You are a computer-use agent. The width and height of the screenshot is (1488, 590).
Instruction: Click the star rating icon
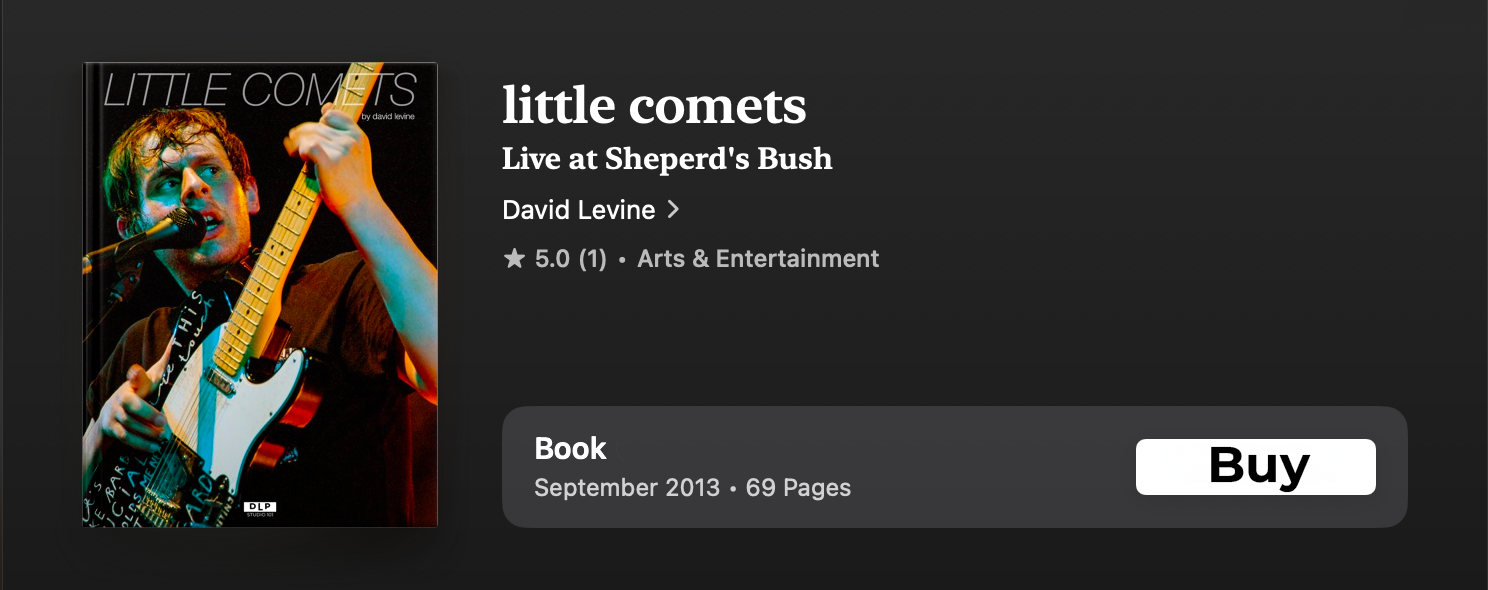(x=514, y=259)
